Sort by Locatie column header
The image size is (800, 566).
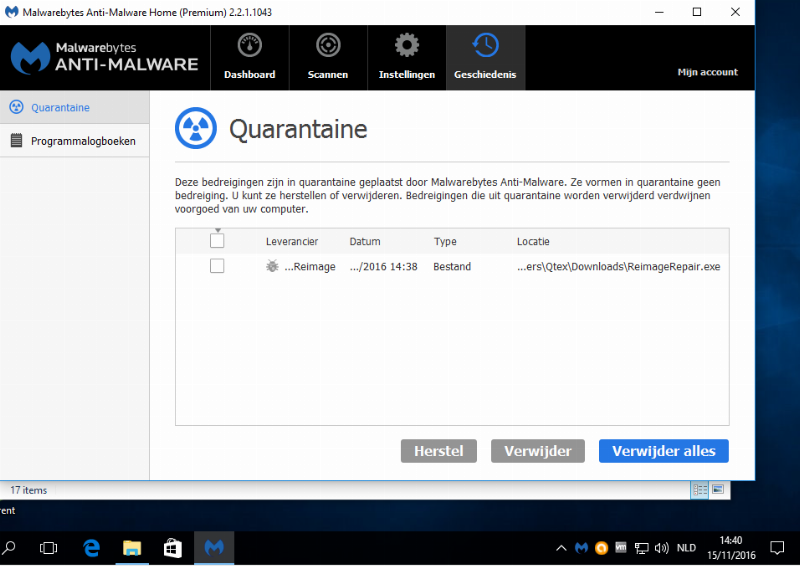(533, 241)
